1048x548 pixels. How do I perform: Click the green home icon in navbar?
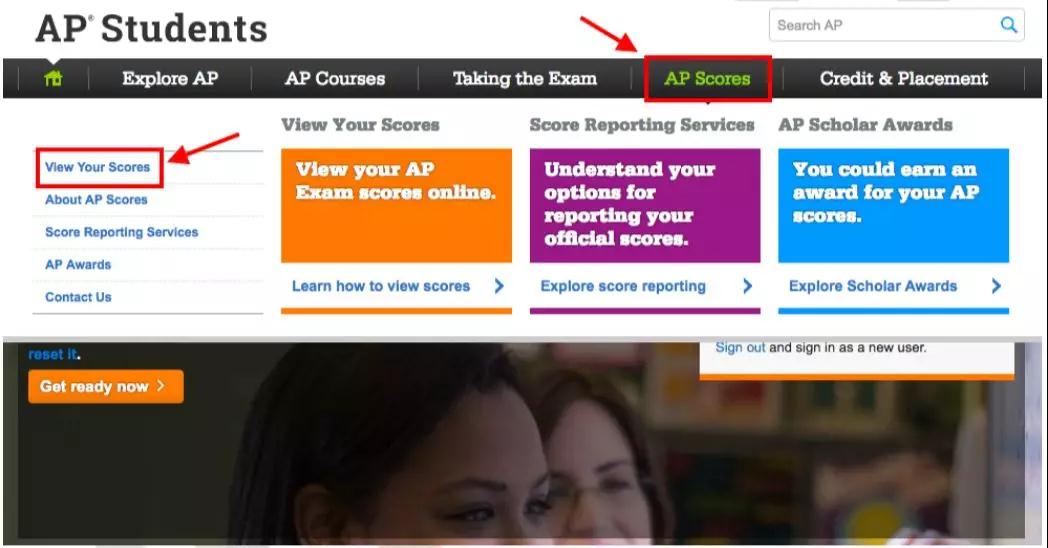point(53,78)
